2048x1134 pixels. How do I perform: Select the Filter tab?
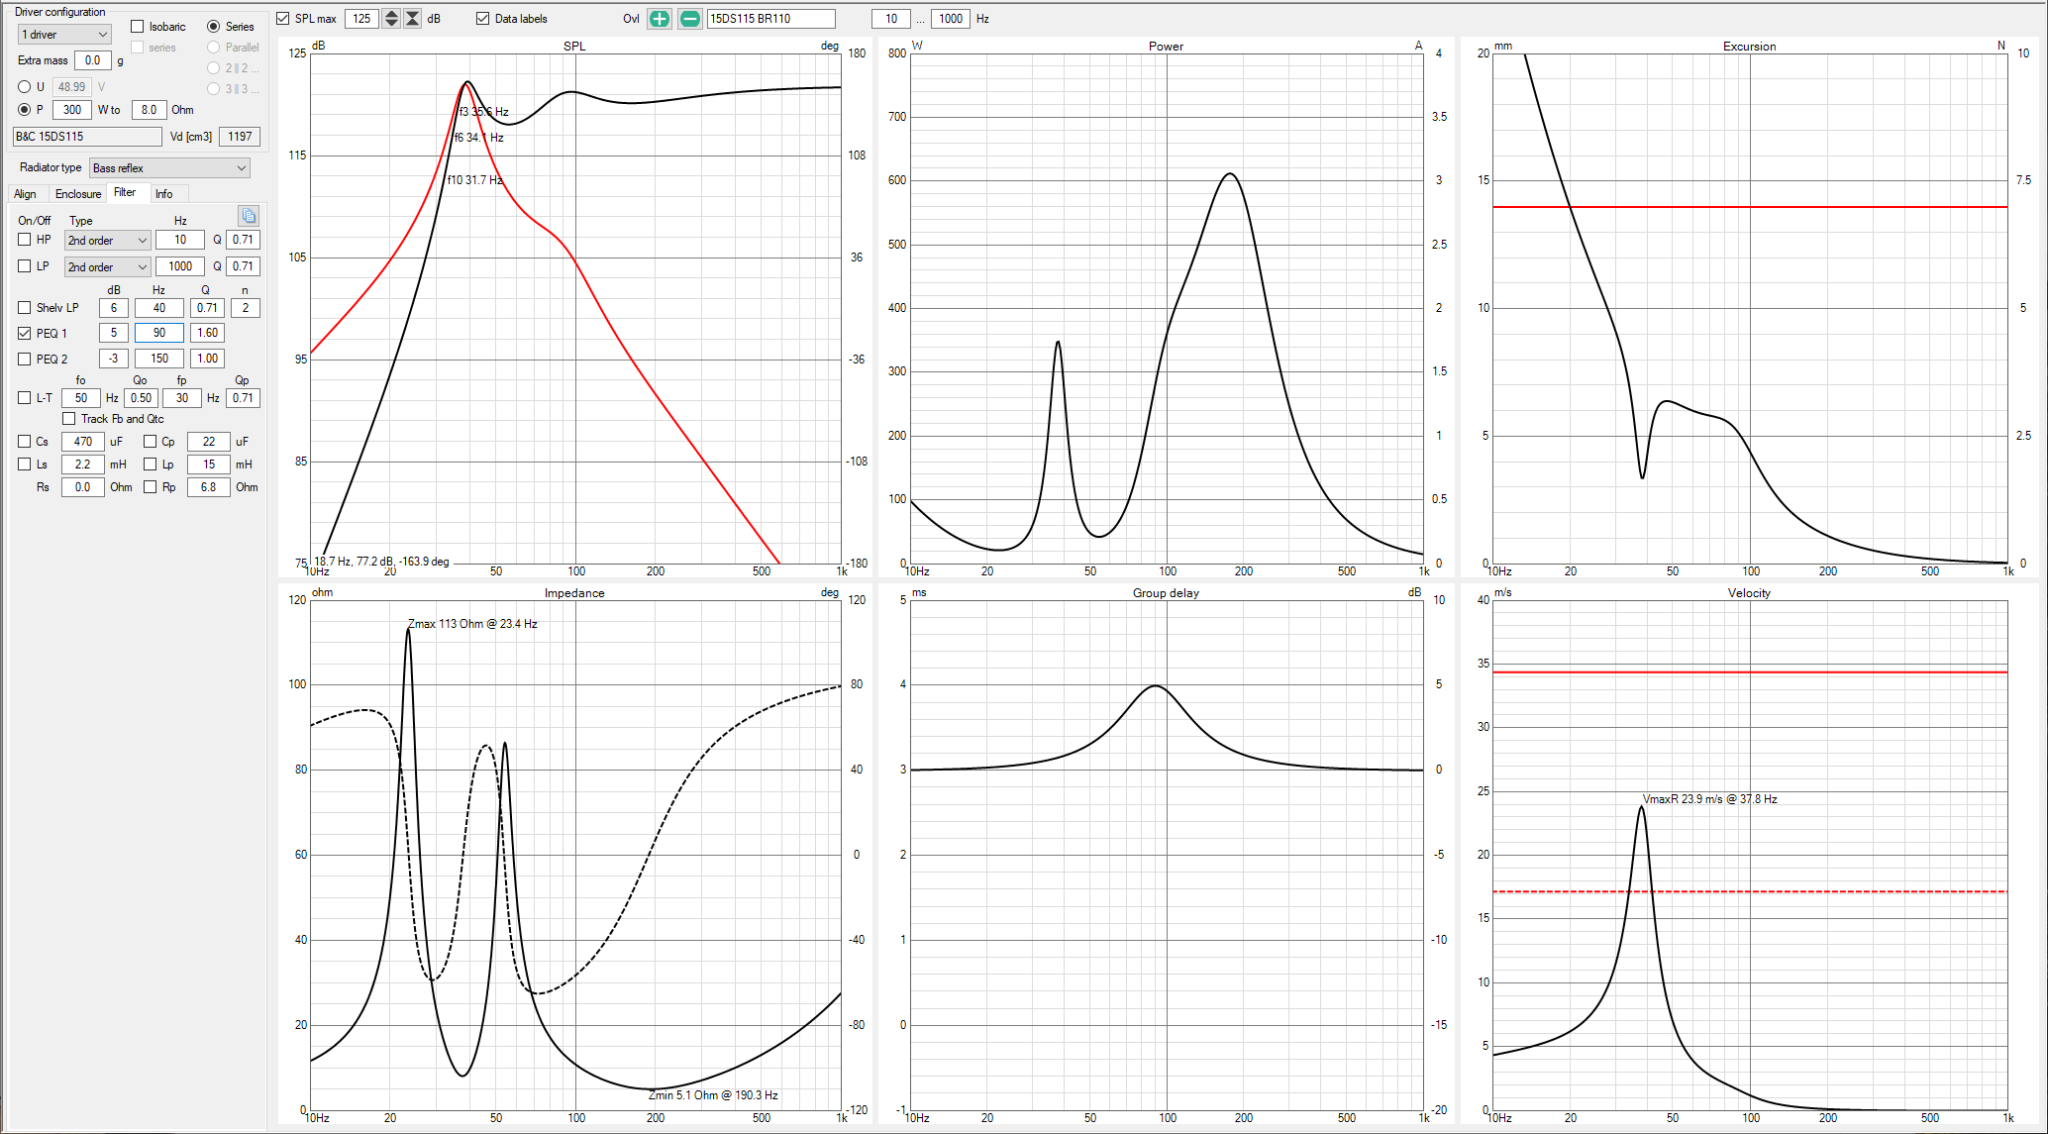pyautogui.click(x=125, y=192)
